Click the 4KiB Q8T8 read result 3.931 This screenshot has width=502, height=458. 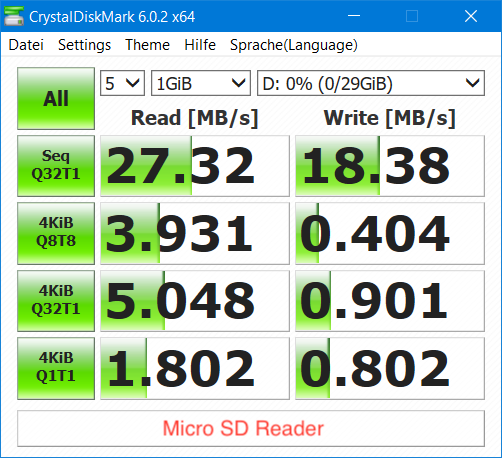coord(195,233)
